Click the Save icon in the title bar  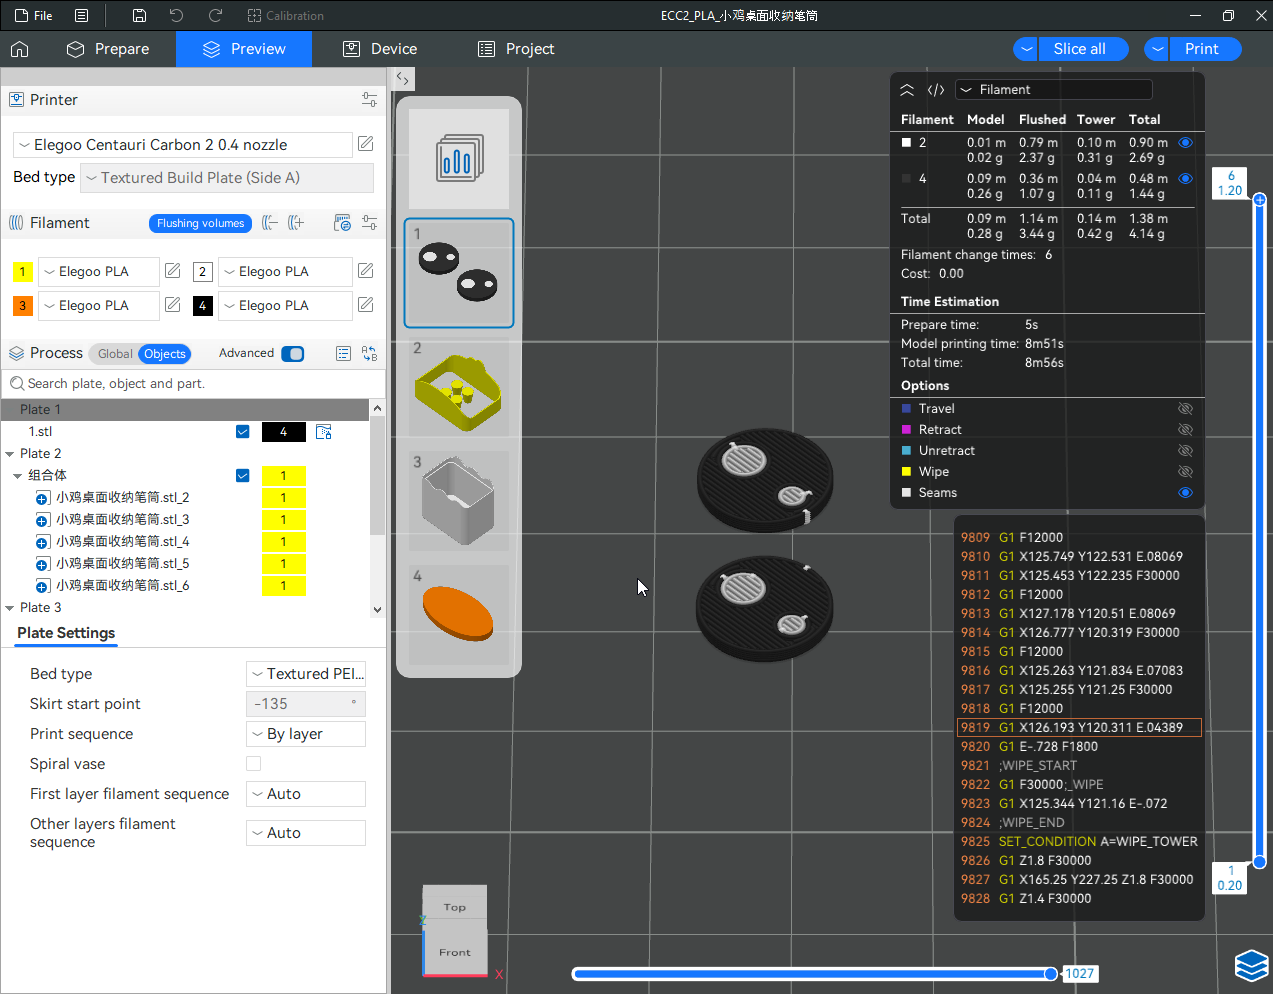coord(139,16)
